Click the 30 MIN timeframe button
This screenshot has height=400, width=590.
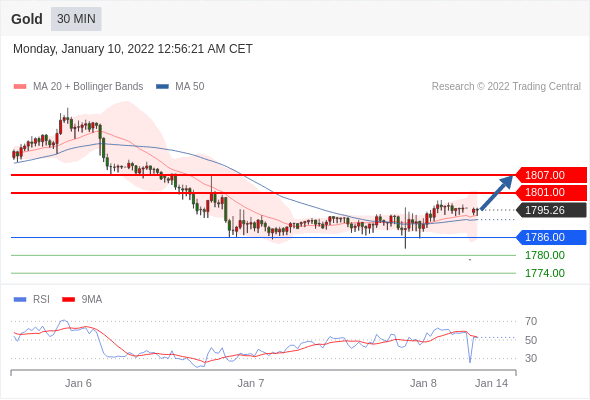coord(76,19)
